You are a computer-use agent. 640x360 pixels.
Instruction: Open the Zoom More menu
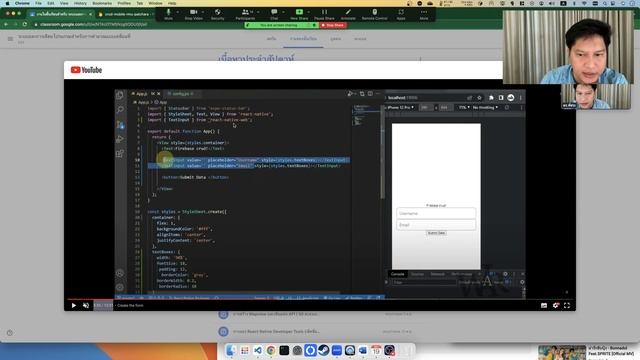(x=424, y=14)
